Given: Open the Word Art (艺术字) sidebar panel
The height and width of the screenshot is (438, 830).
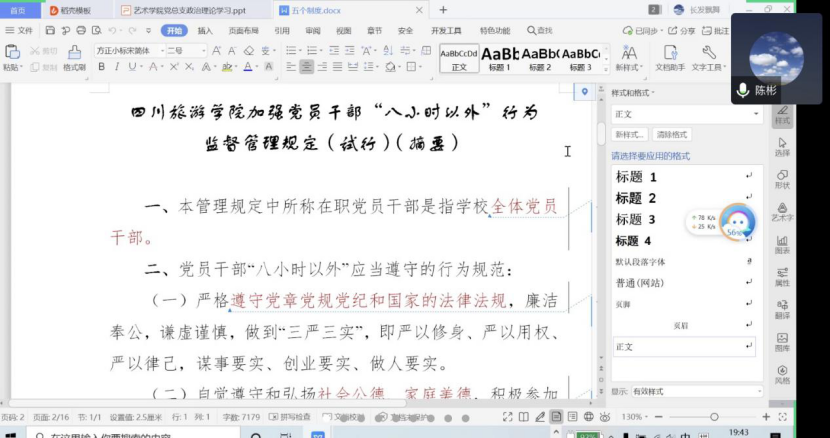Looking at the screenshot, I should point(782,212).
